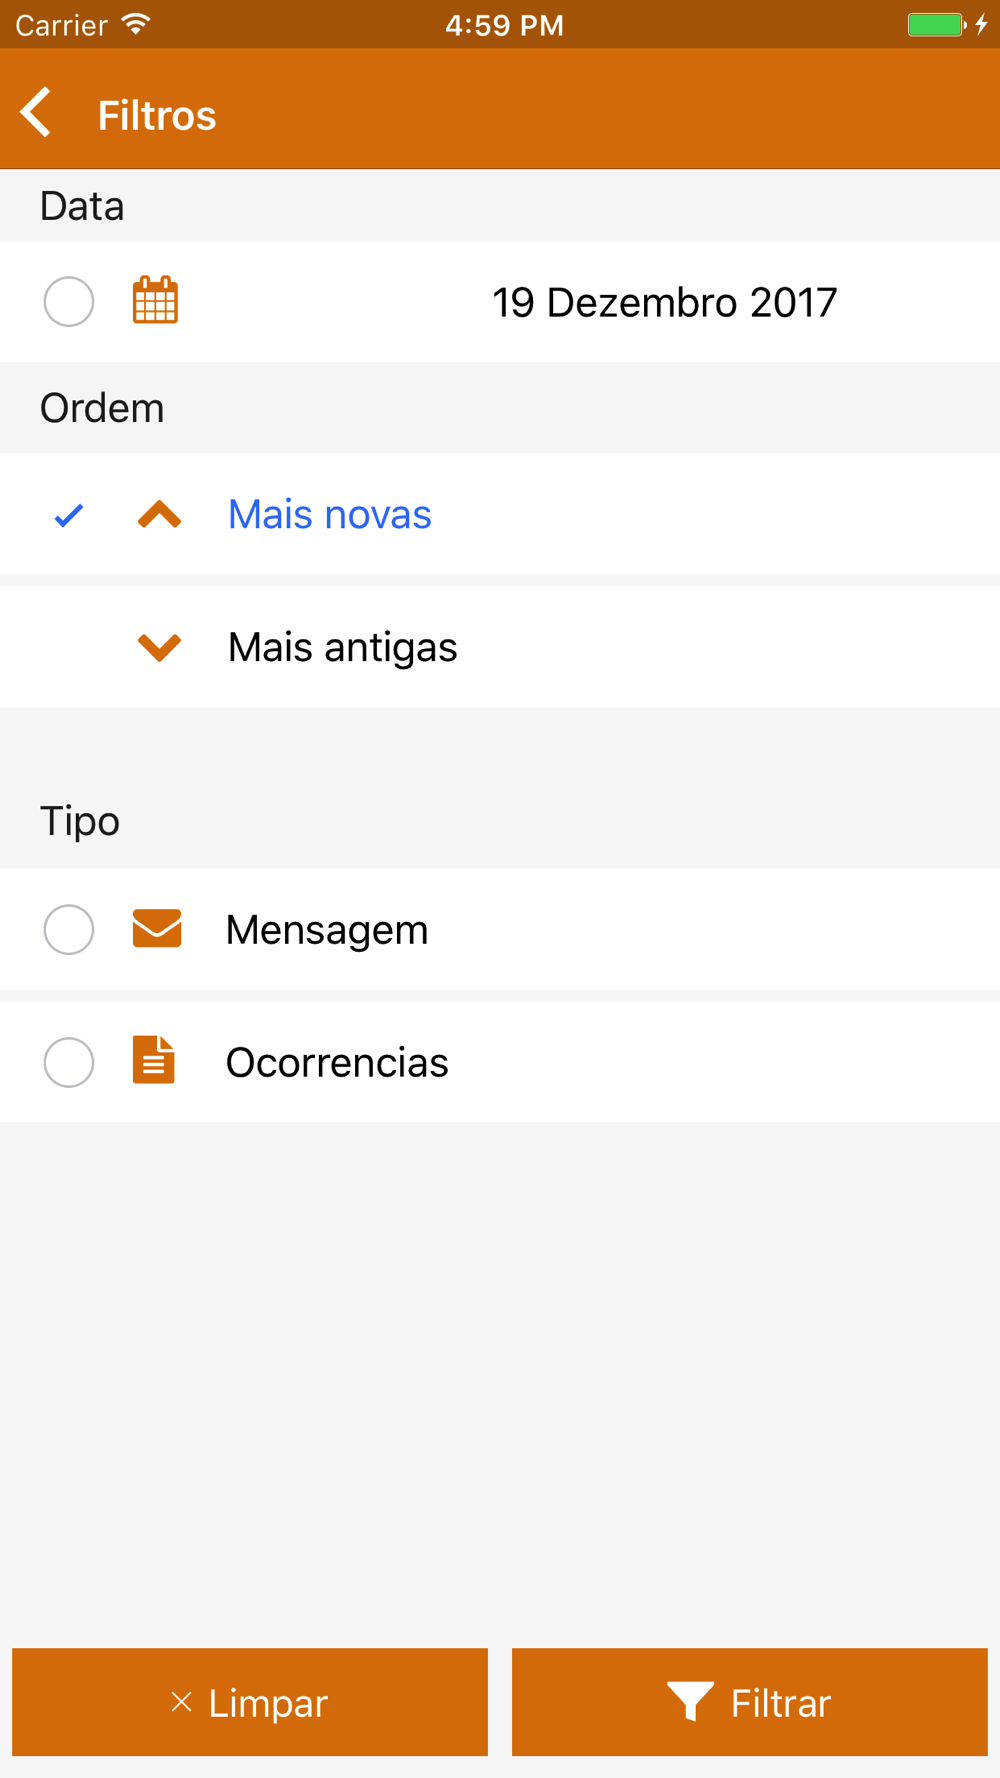Tap the back arrow icon
Viewport: 1000px width, 1778px height.
(x=37, y=112)
